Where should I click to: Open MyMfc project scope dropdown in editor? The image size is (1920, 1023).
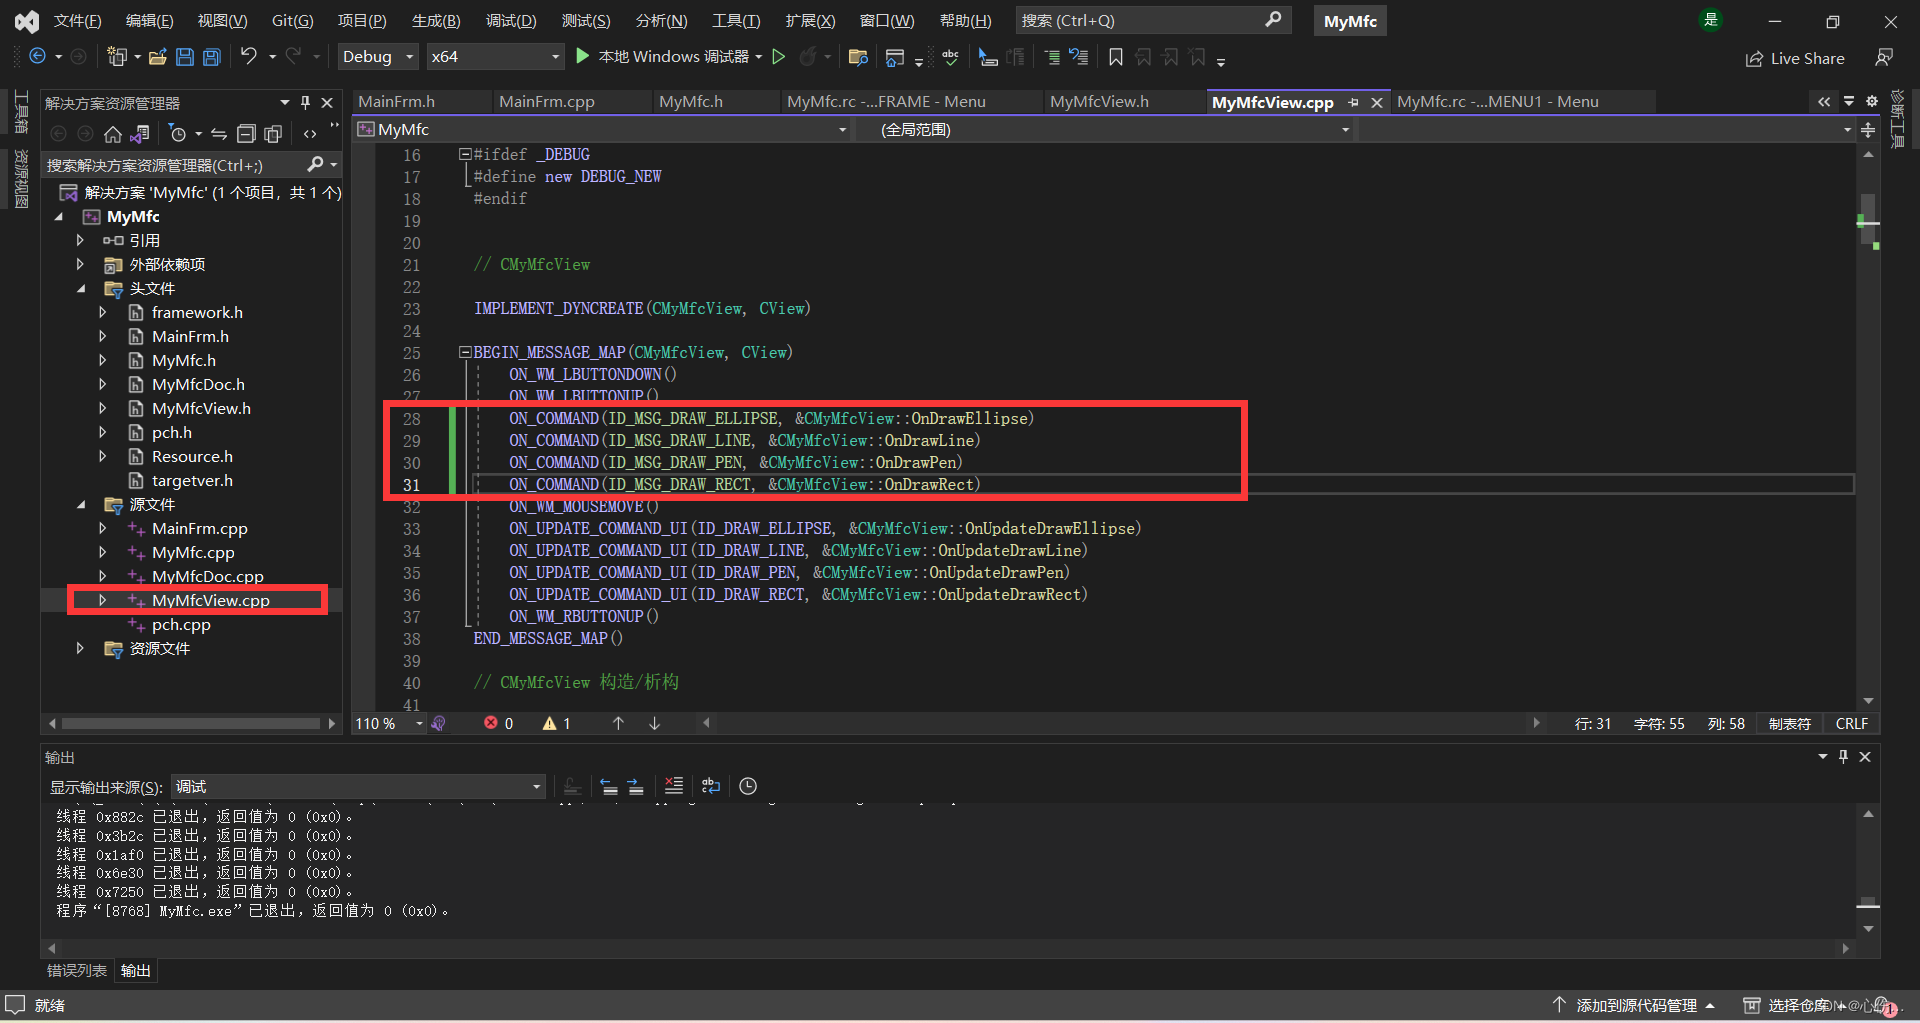point(603,130)
